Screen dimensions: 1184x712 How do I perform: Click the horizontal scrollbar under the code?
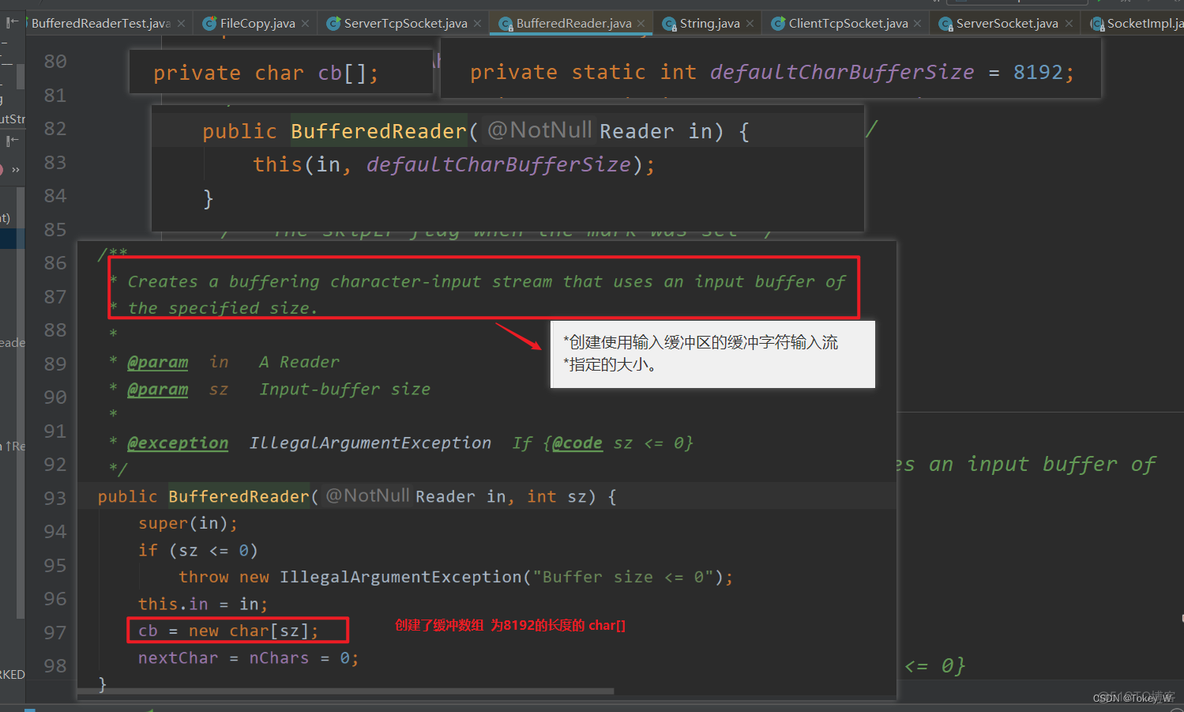coord(347,690)
